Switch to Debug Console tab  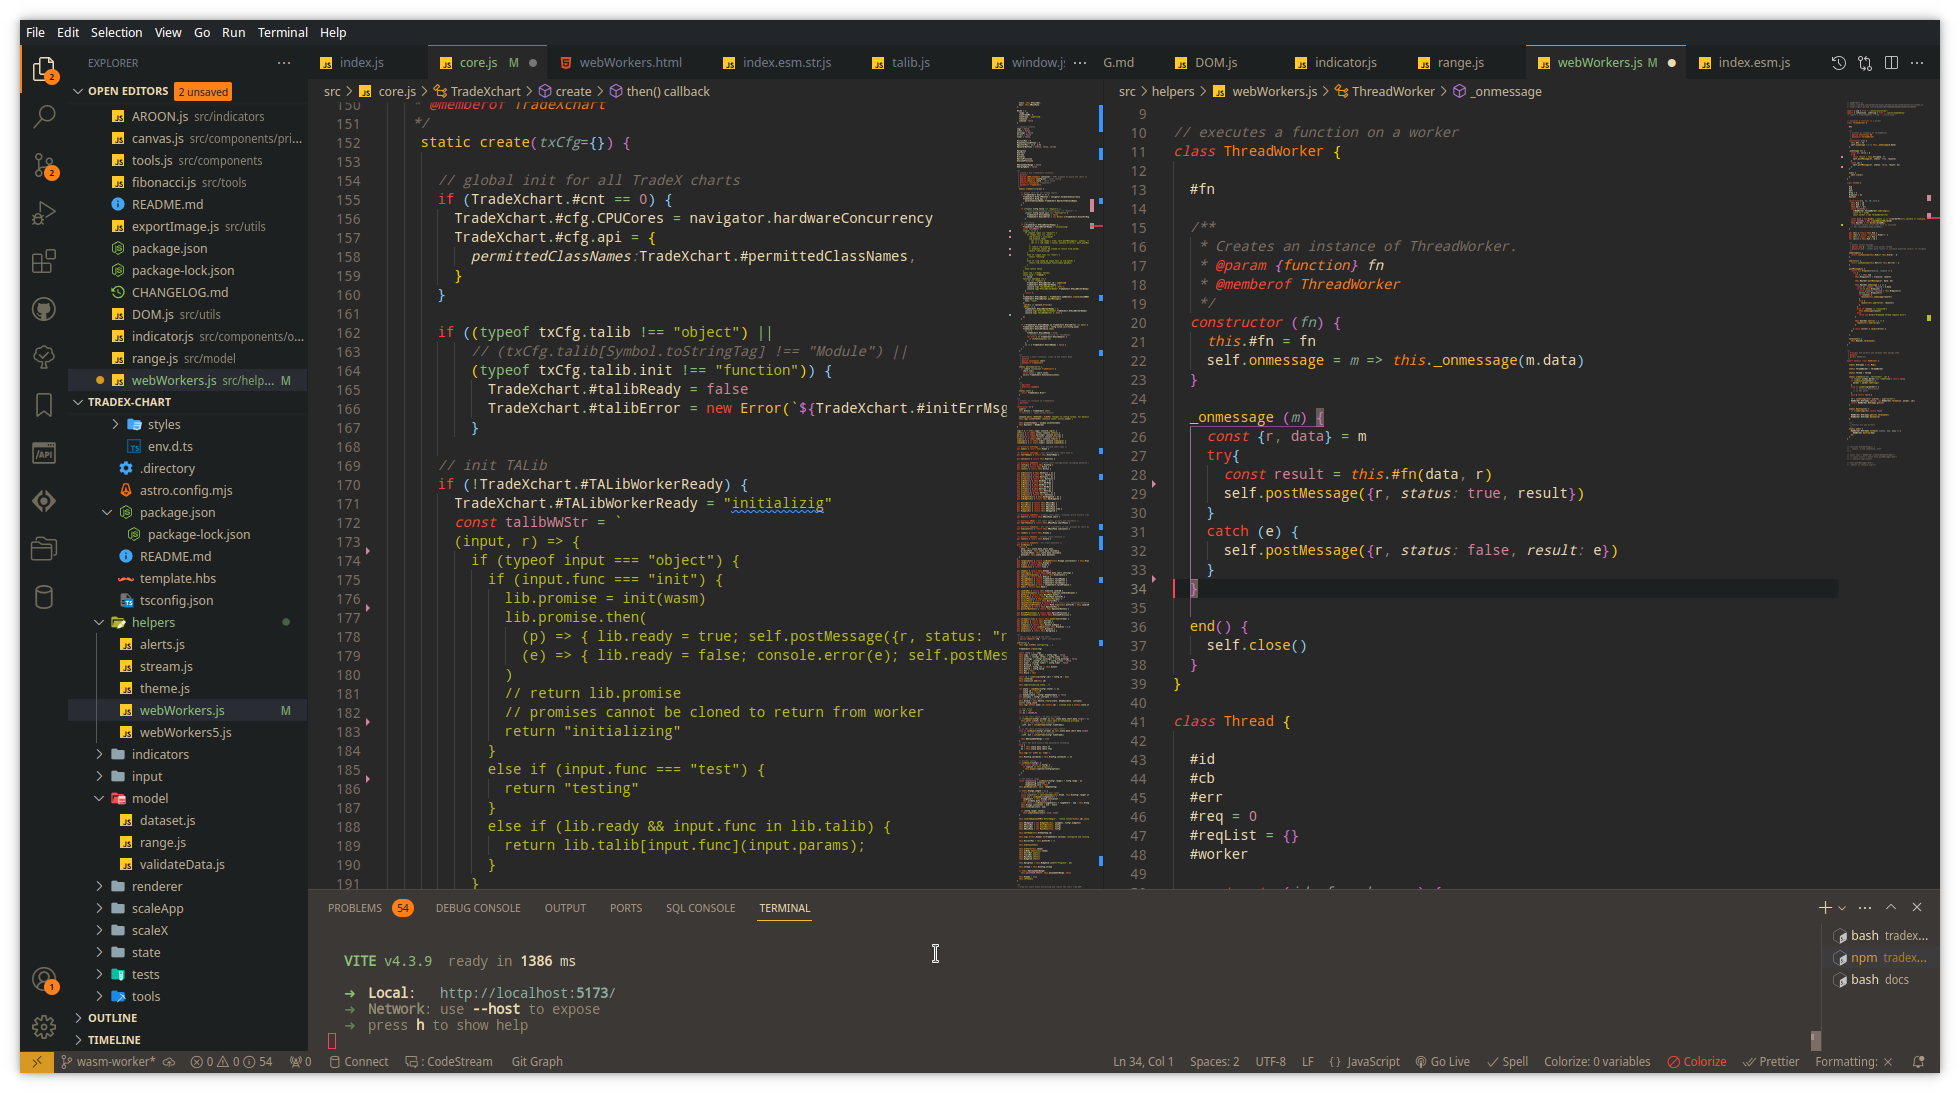478,908
